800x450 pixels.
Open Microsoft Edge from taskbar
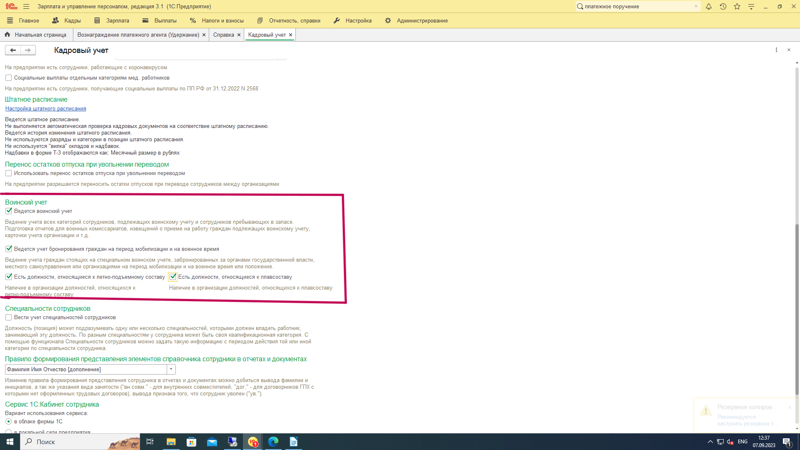pyautogui.click(x=273, y=442)
